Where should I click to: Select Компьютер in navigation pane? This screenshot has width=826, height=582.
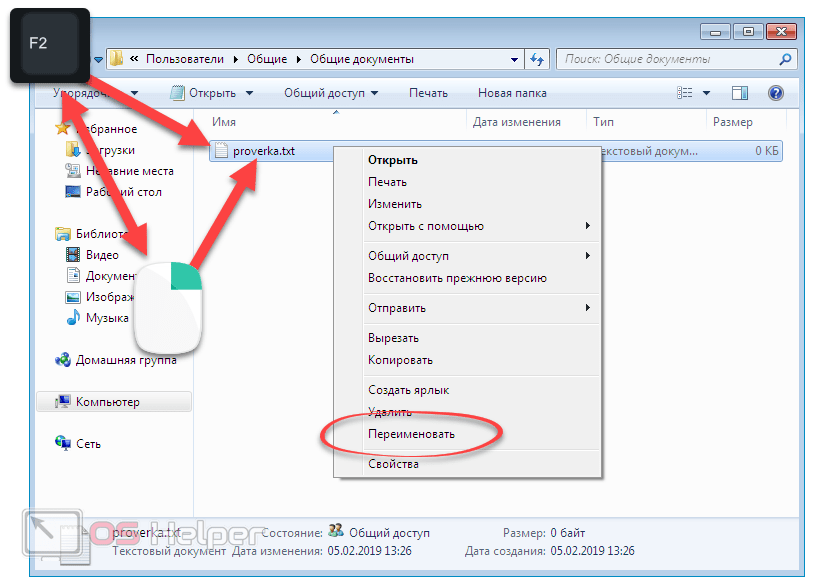(114, 402)
